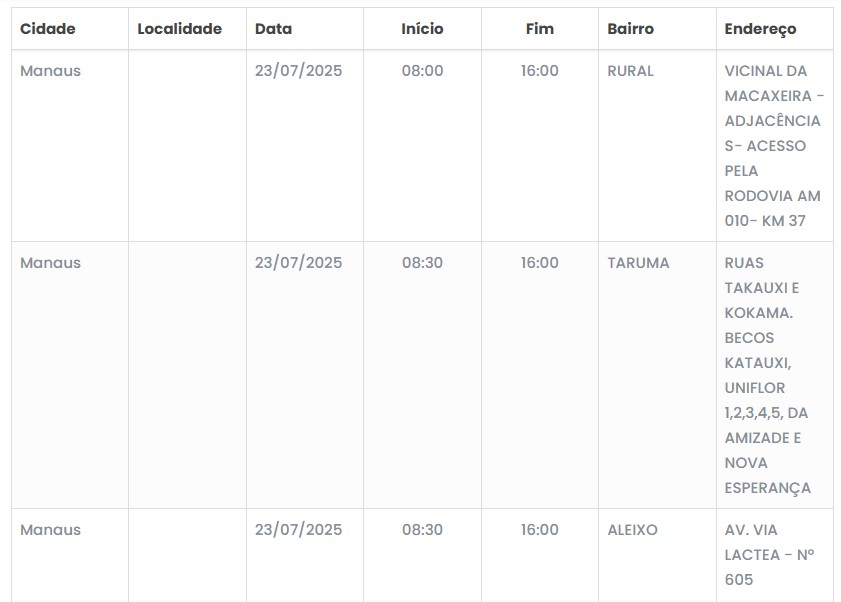Click the Manaus cell in the ALEIXO row
Screen dimensions: 841x602
pyautogui.click(x=50, y=530)
